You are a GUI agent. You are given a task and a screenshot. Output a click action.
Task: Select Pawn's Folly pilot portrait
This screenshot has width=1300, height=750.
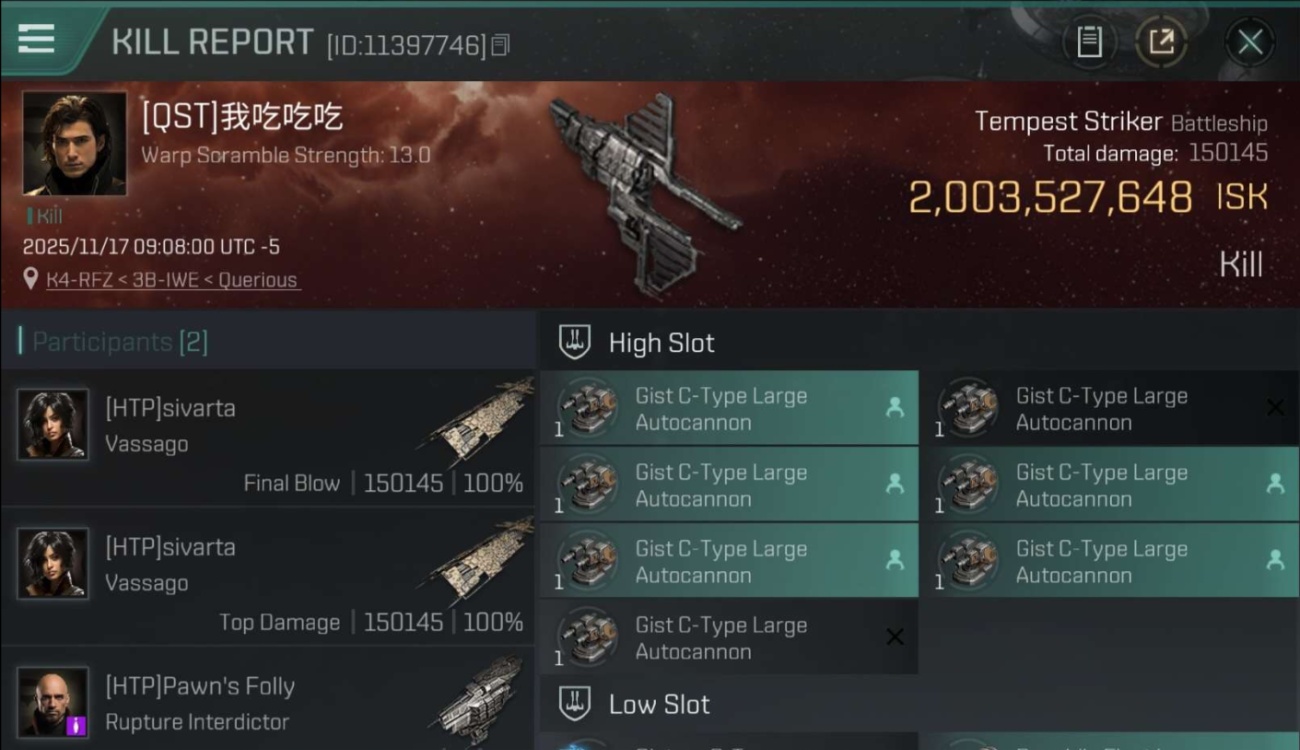[x=53, y=702]
